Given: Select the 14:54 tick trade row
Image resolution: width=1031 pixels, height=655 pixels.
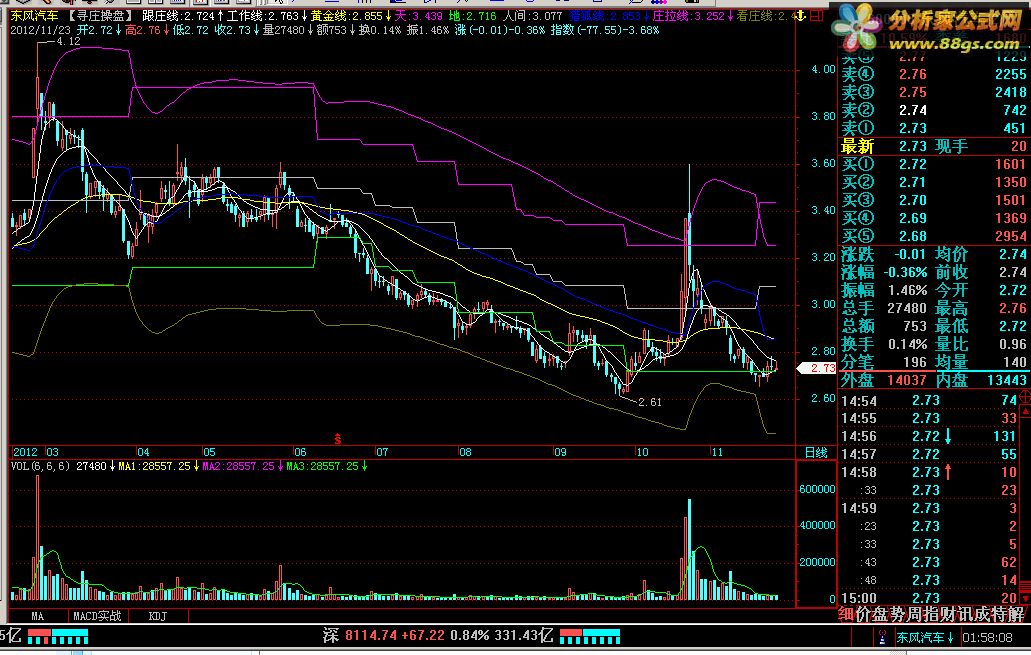Looking at the screenshot, I should tap(930, 400).
